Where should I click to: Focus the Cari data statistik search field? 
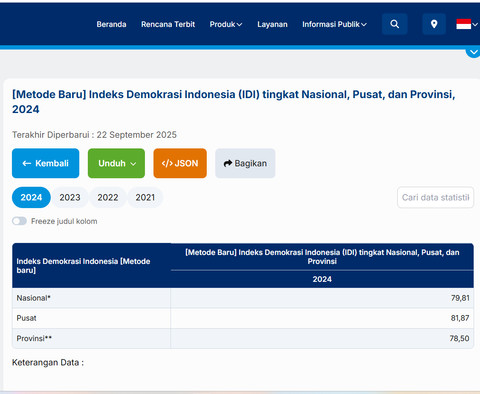tap(435, 197)
